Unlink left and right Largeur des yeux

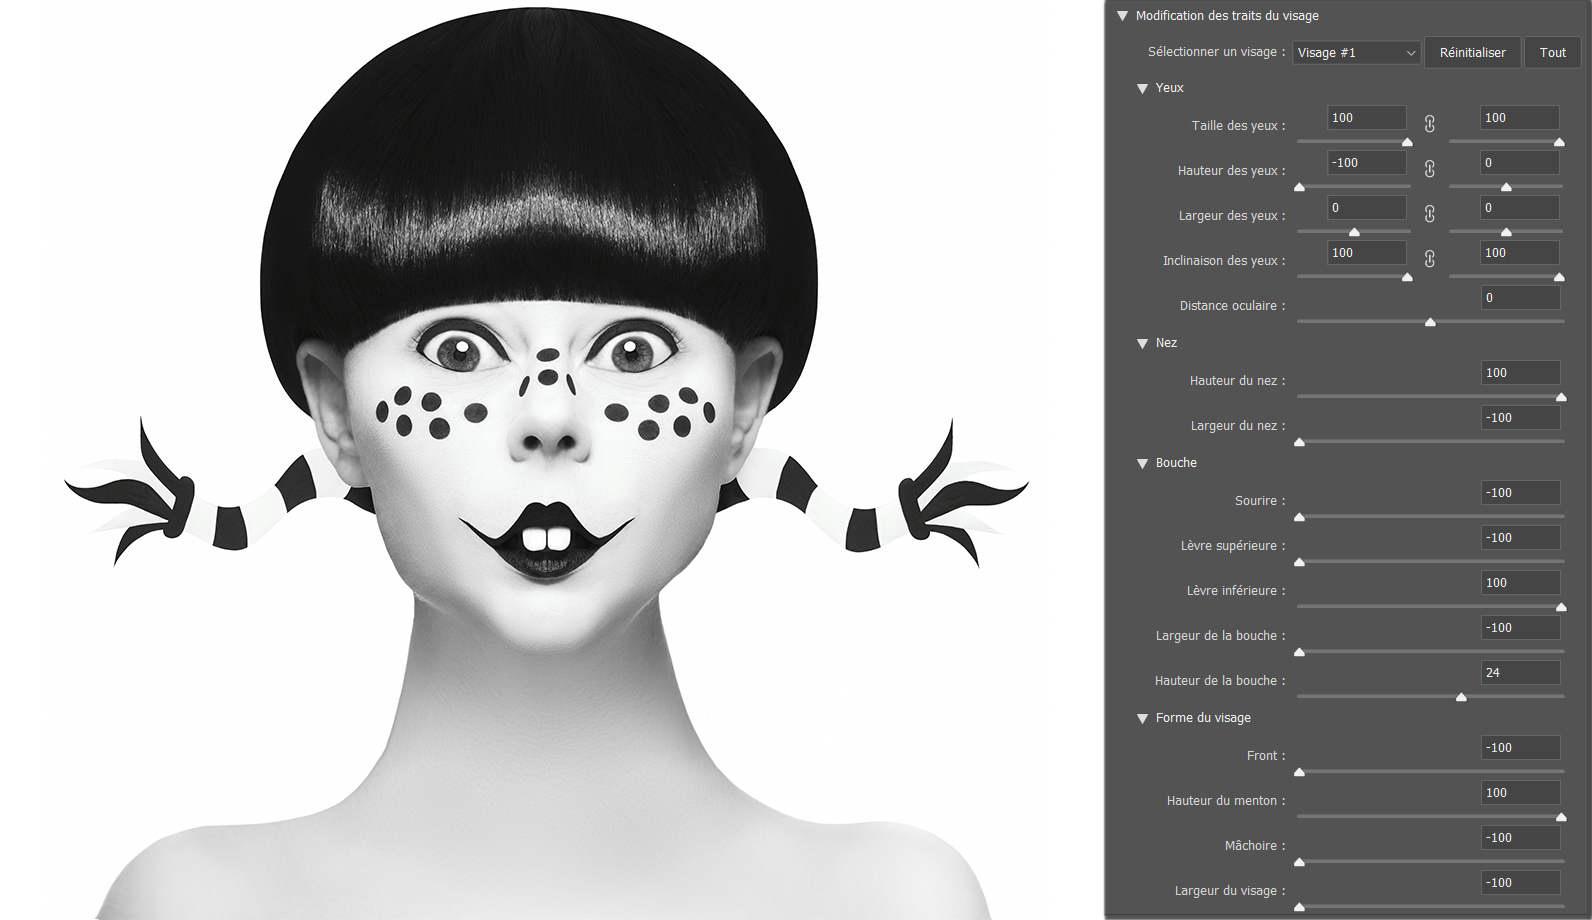1430,214
